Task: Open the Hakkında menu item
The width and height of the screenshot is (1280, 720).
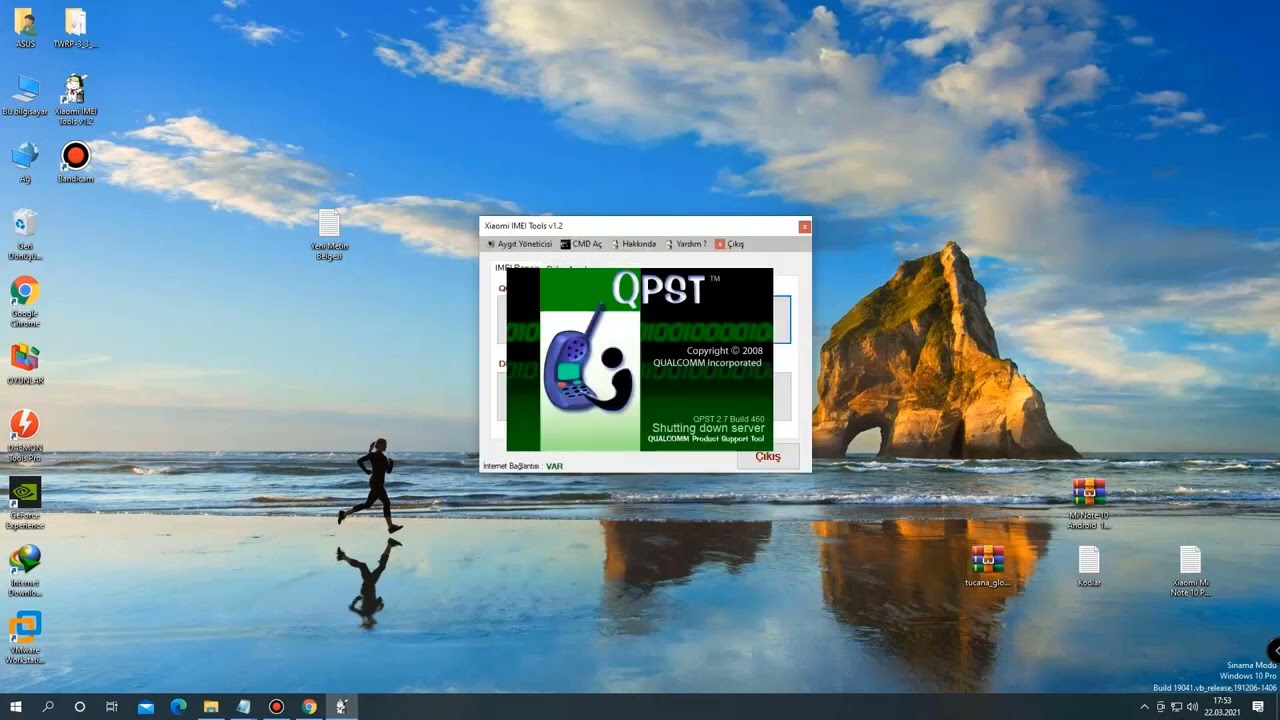Action: (633, 244)
